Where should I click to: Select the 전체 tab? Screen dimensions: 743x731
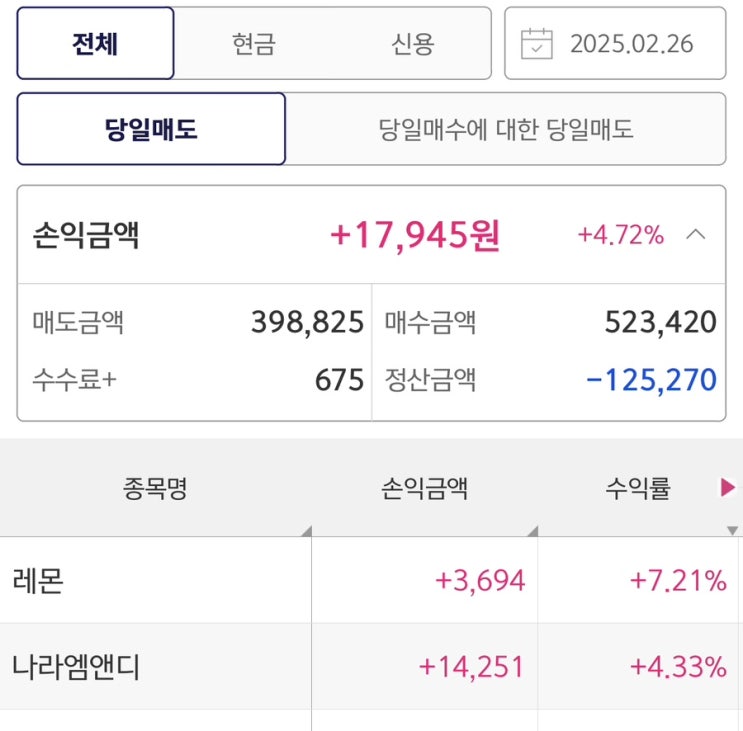click(x=95, y=44)
